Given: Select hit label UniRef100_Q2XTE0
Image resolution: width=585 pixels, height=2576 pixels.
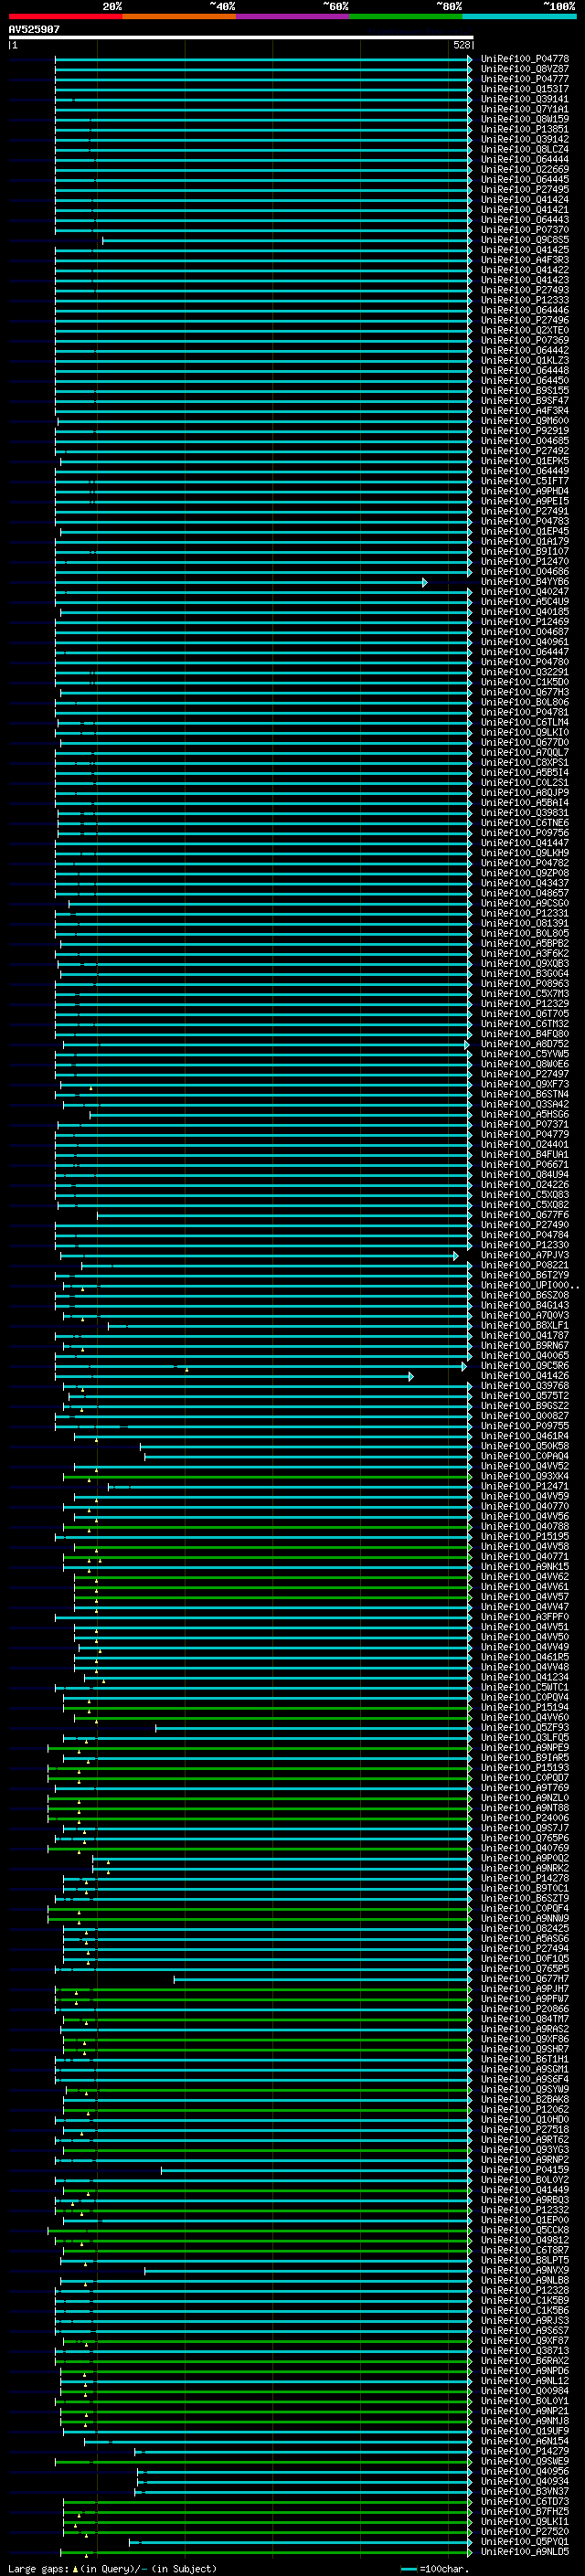Looking at the screenshot, I should tap(524, 330).
